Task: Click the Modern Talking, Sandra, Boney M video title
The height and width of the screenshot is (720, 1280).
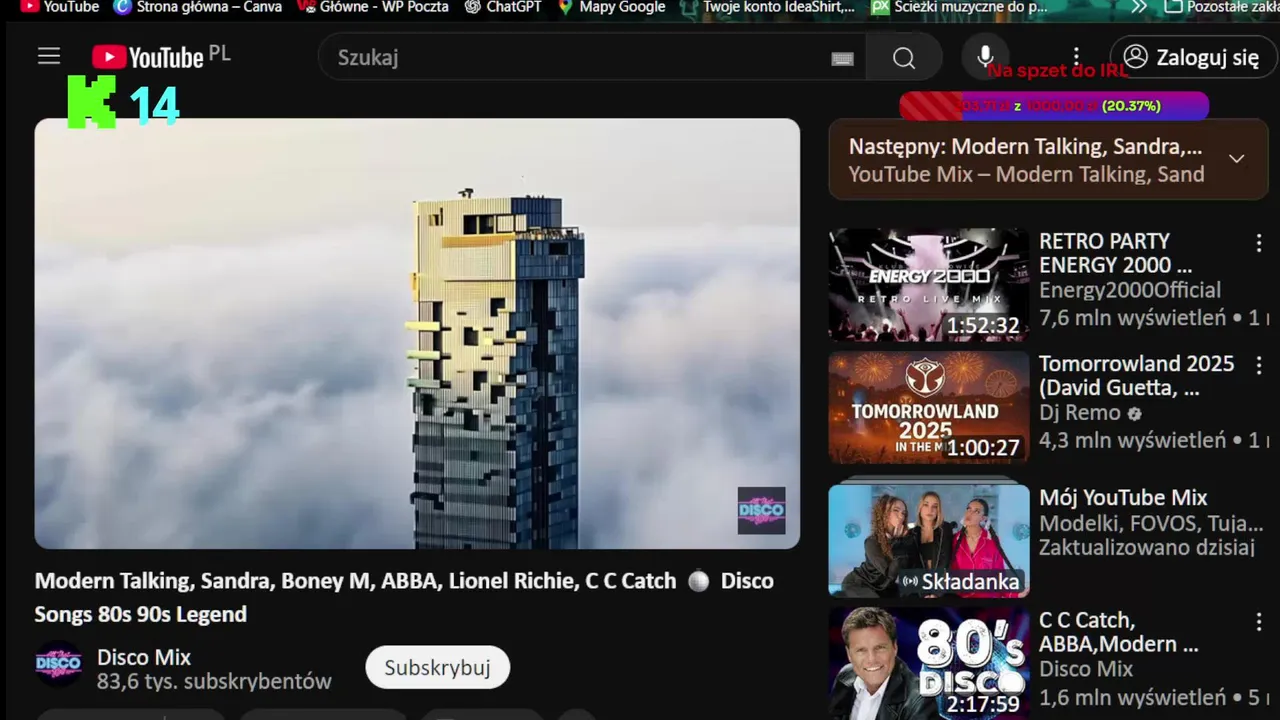Action: click(405, 597)
